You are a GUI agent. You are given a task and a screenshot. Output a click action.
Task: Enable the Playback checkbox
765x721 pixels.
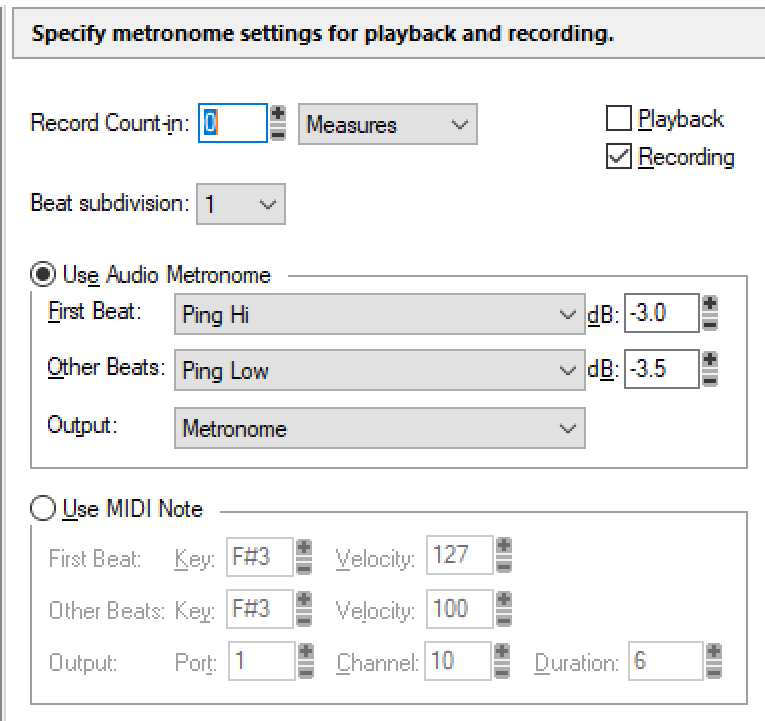[x=619, y=119]
